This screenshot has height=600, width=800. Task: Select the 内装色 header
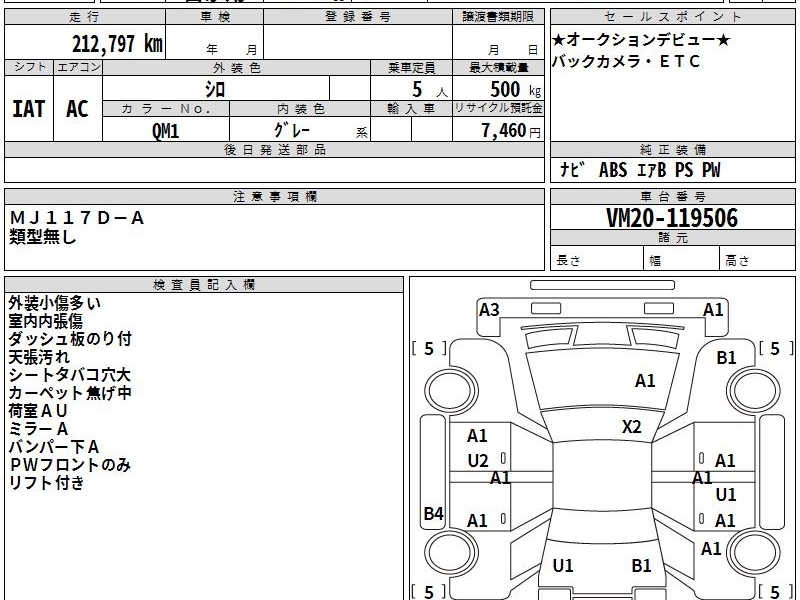(301, 109)
